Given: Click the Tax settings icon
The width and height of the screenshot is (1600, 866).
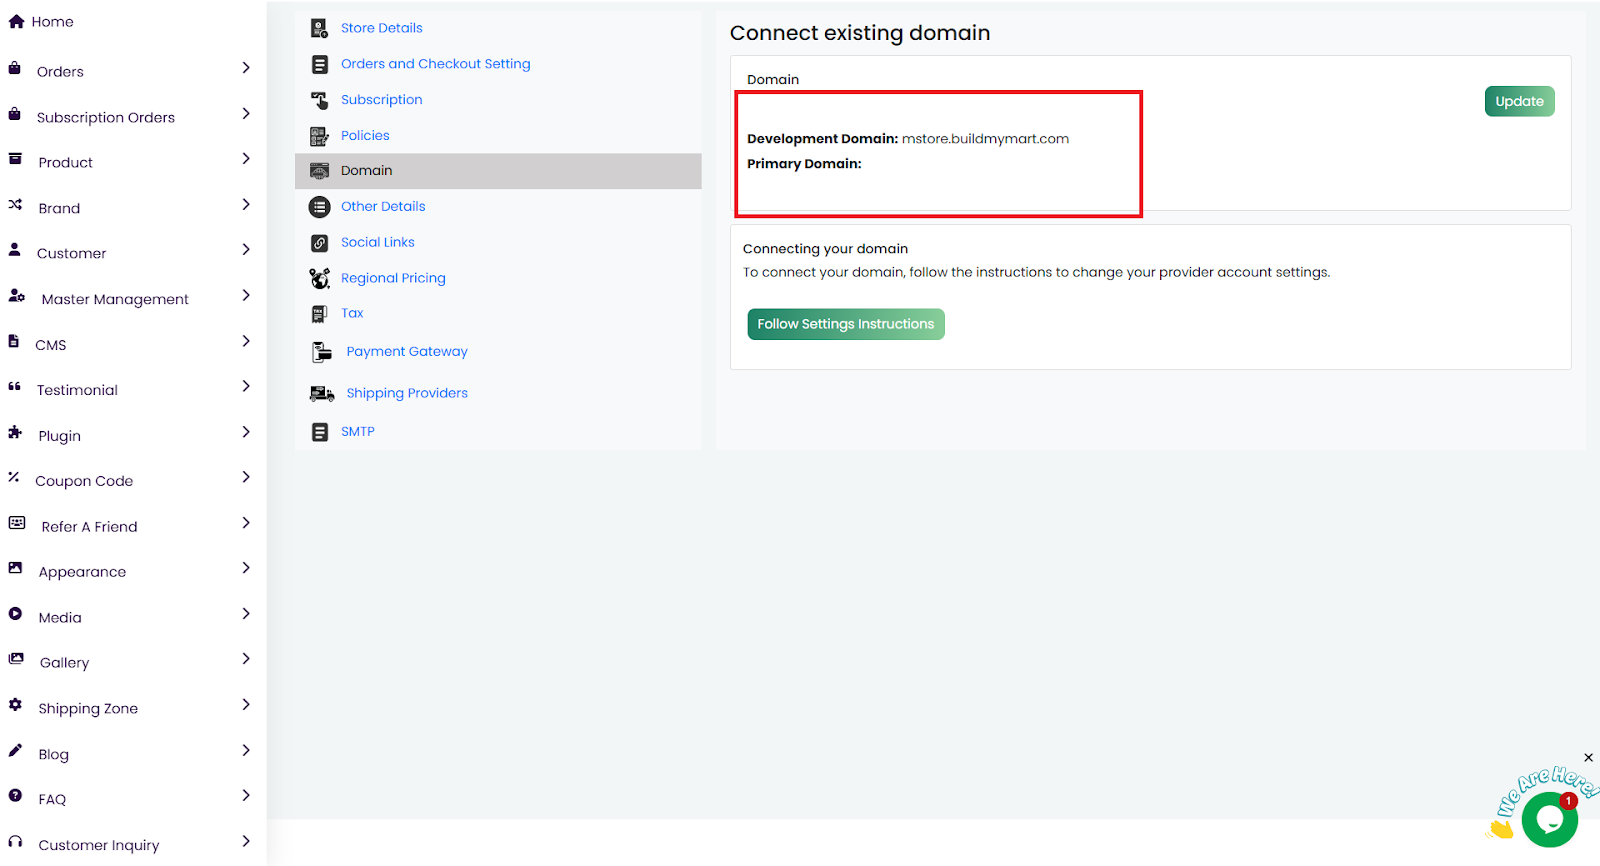Looking at the screenshot, I should click(319, 314).
